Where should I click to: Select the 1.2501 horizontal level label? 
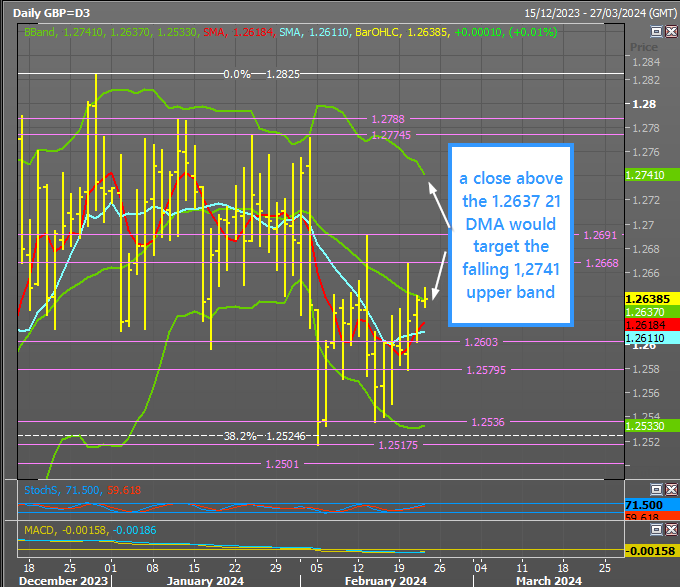(282, 464)
